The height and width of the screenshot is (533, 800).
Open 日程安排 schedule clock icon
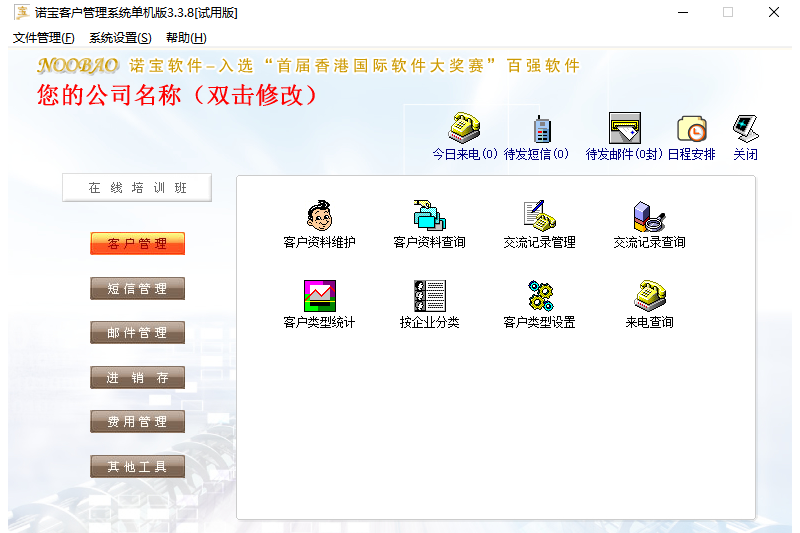(x=692, y=129)
